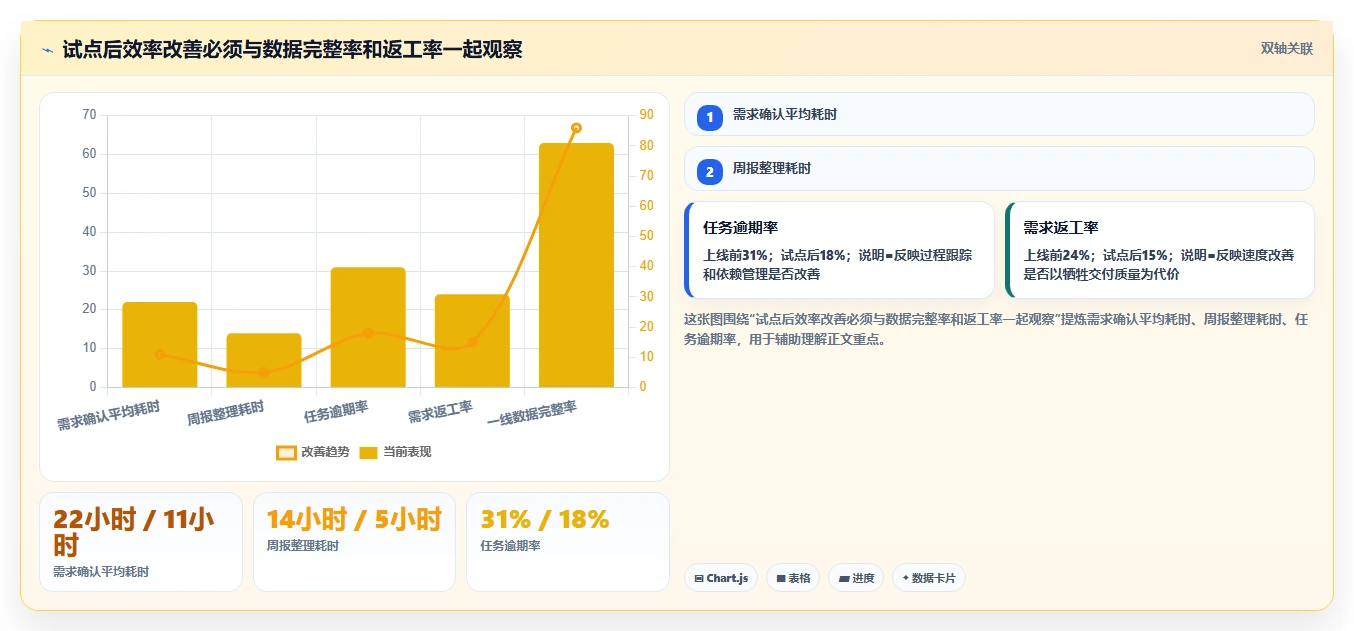The image size is (1354, 631).
Task: Click the x-axis label 周报整理耗时
Action: click(226, 413)
